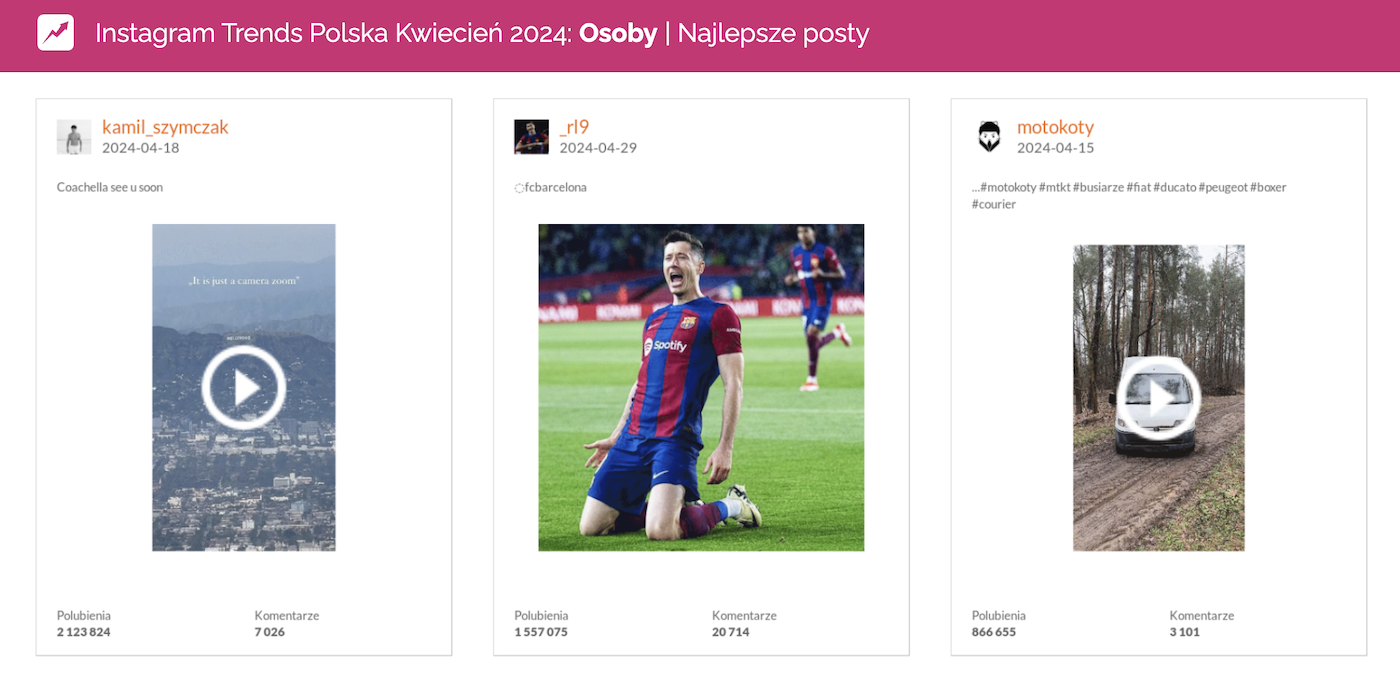Play the Coachella video post
The height and width of the screenshot is (679, 1400).
coord(244,388)
